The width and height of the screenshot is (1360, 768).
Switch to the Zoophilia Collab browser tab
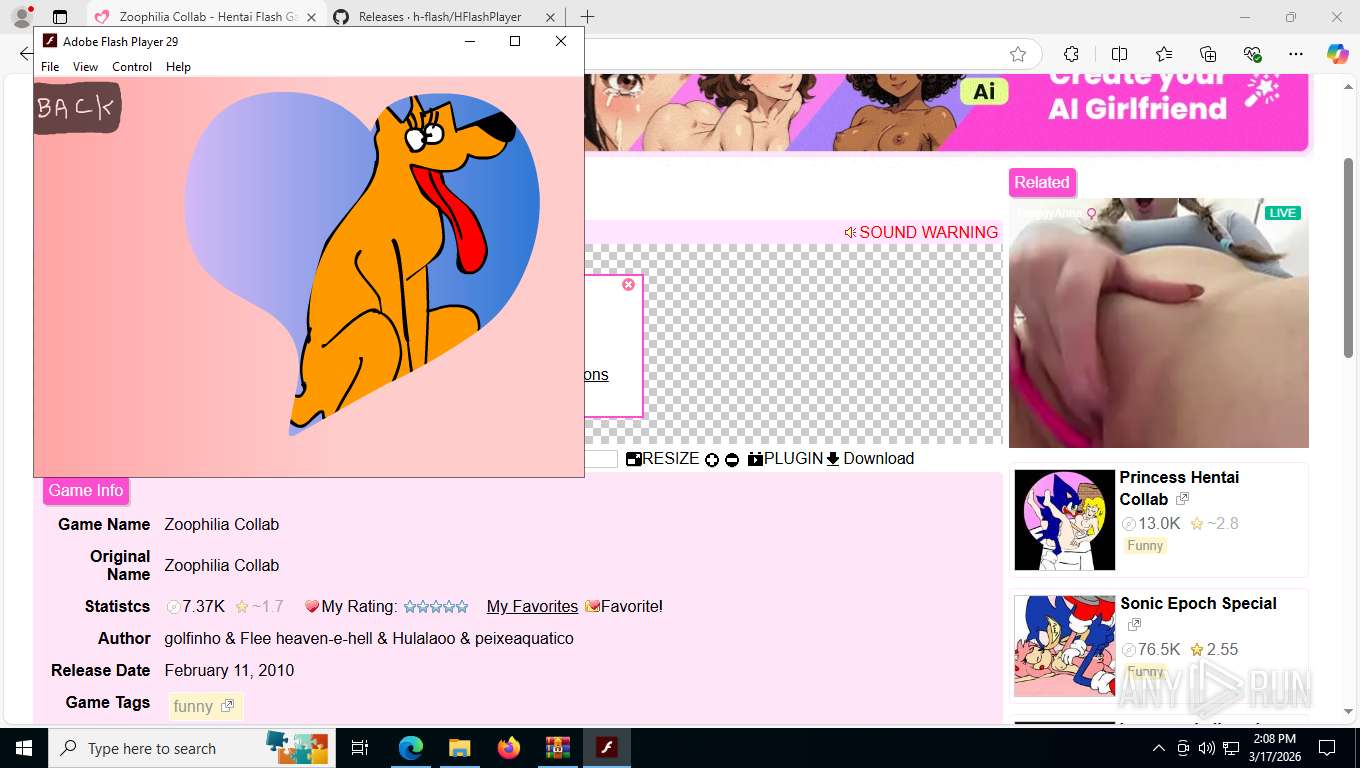tap(205, 17)
